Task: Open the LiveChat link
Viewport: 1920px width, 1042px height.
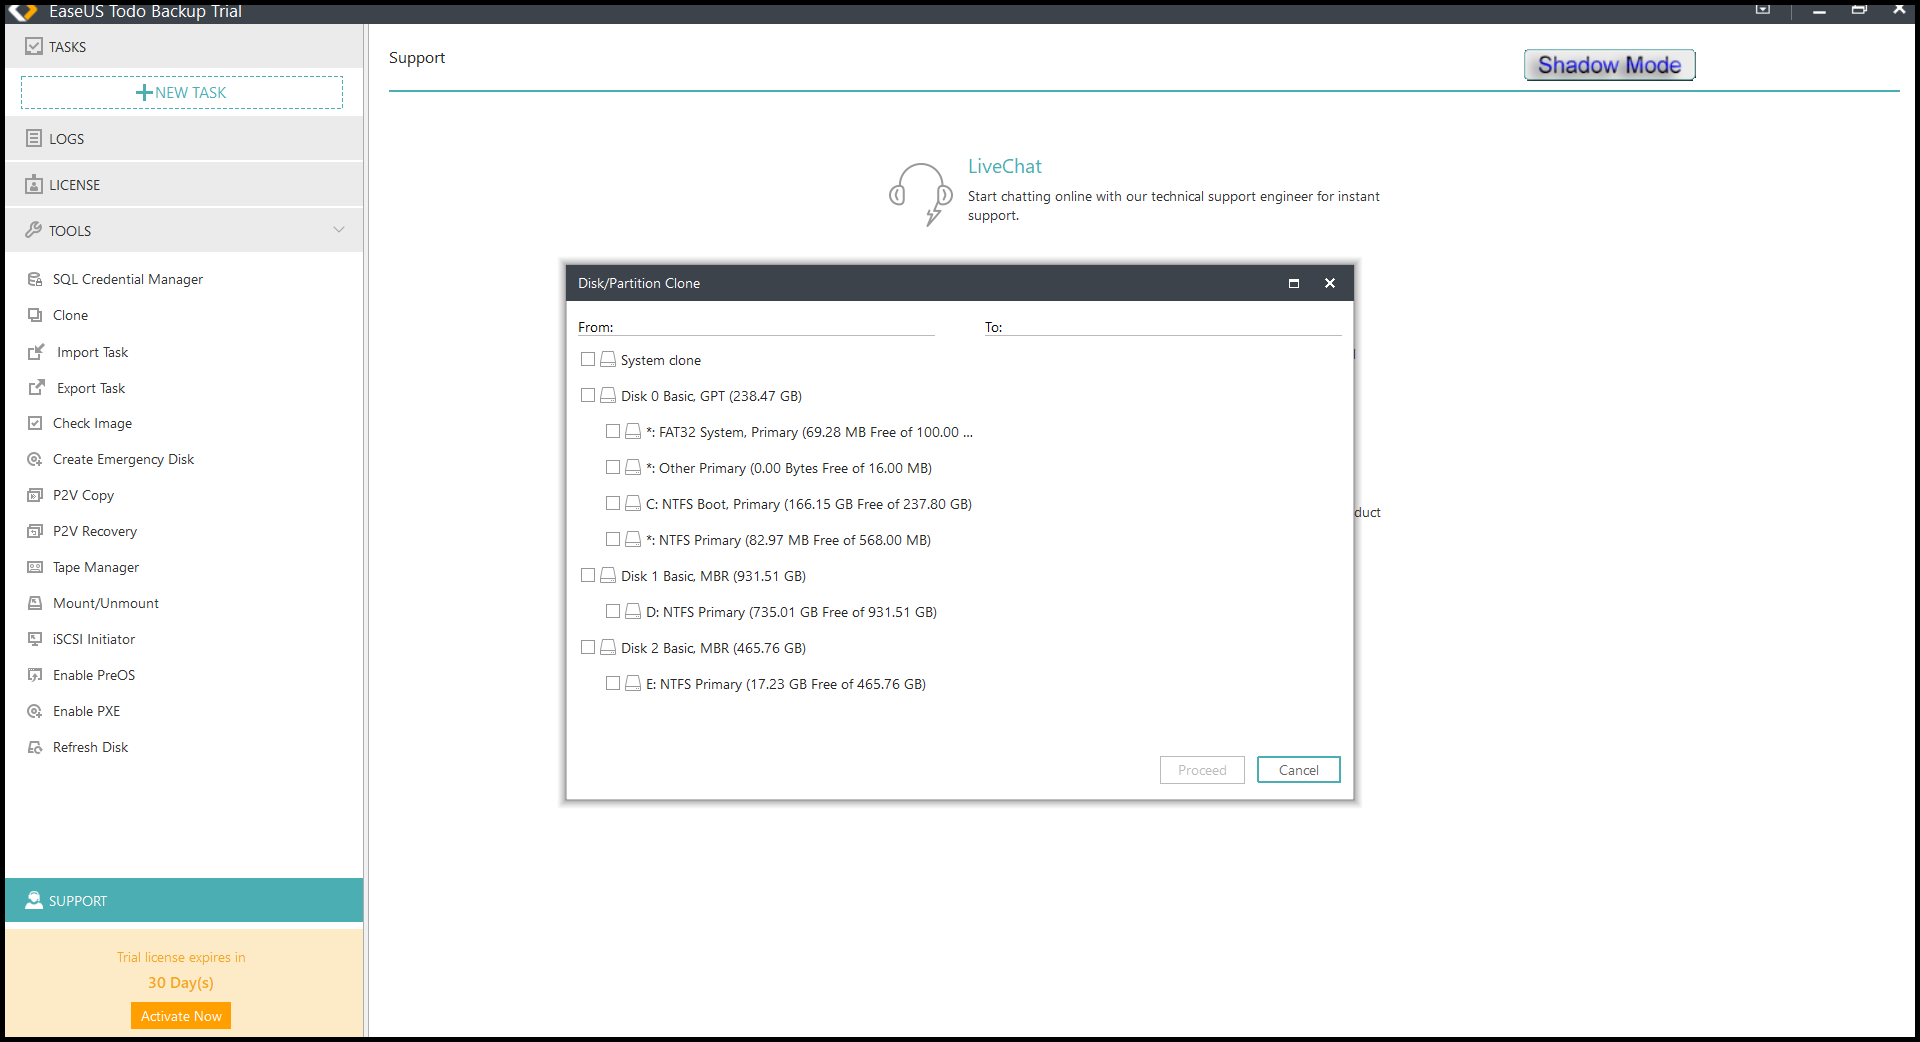Action: pos(1004,166)
